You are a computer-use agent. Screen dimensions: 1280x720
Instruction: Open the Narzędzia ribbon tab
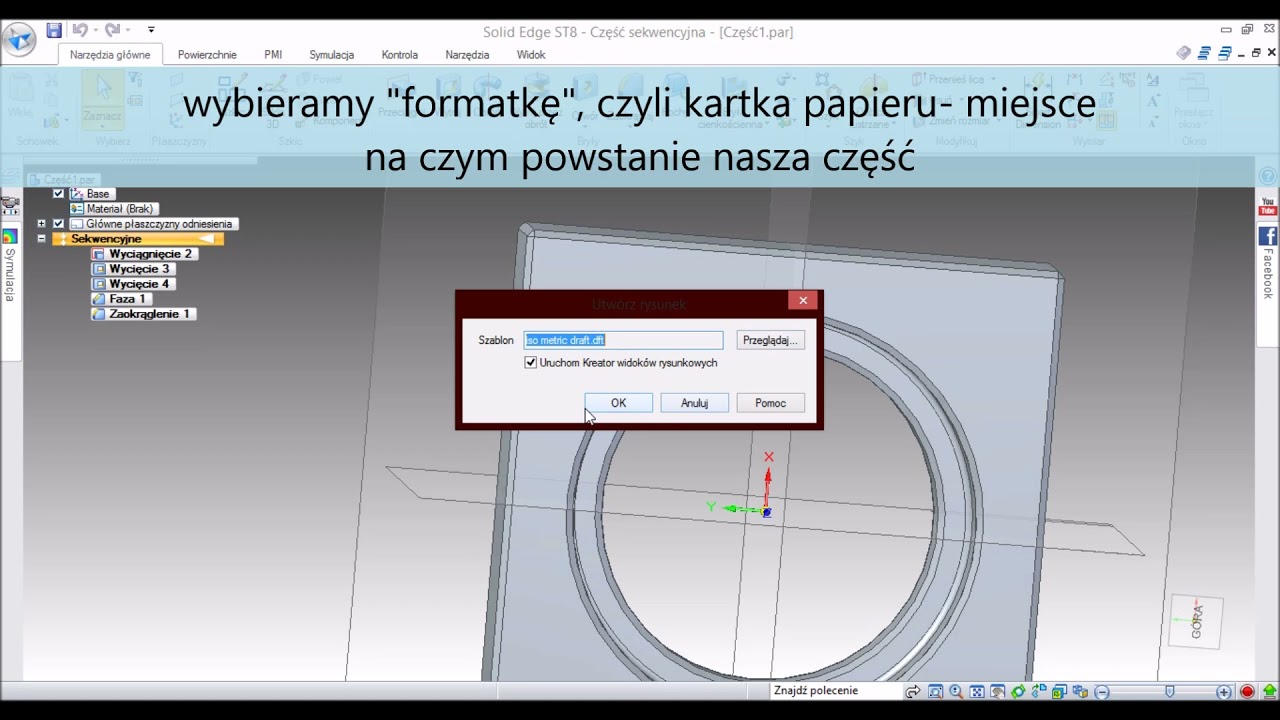coord(467,55)
